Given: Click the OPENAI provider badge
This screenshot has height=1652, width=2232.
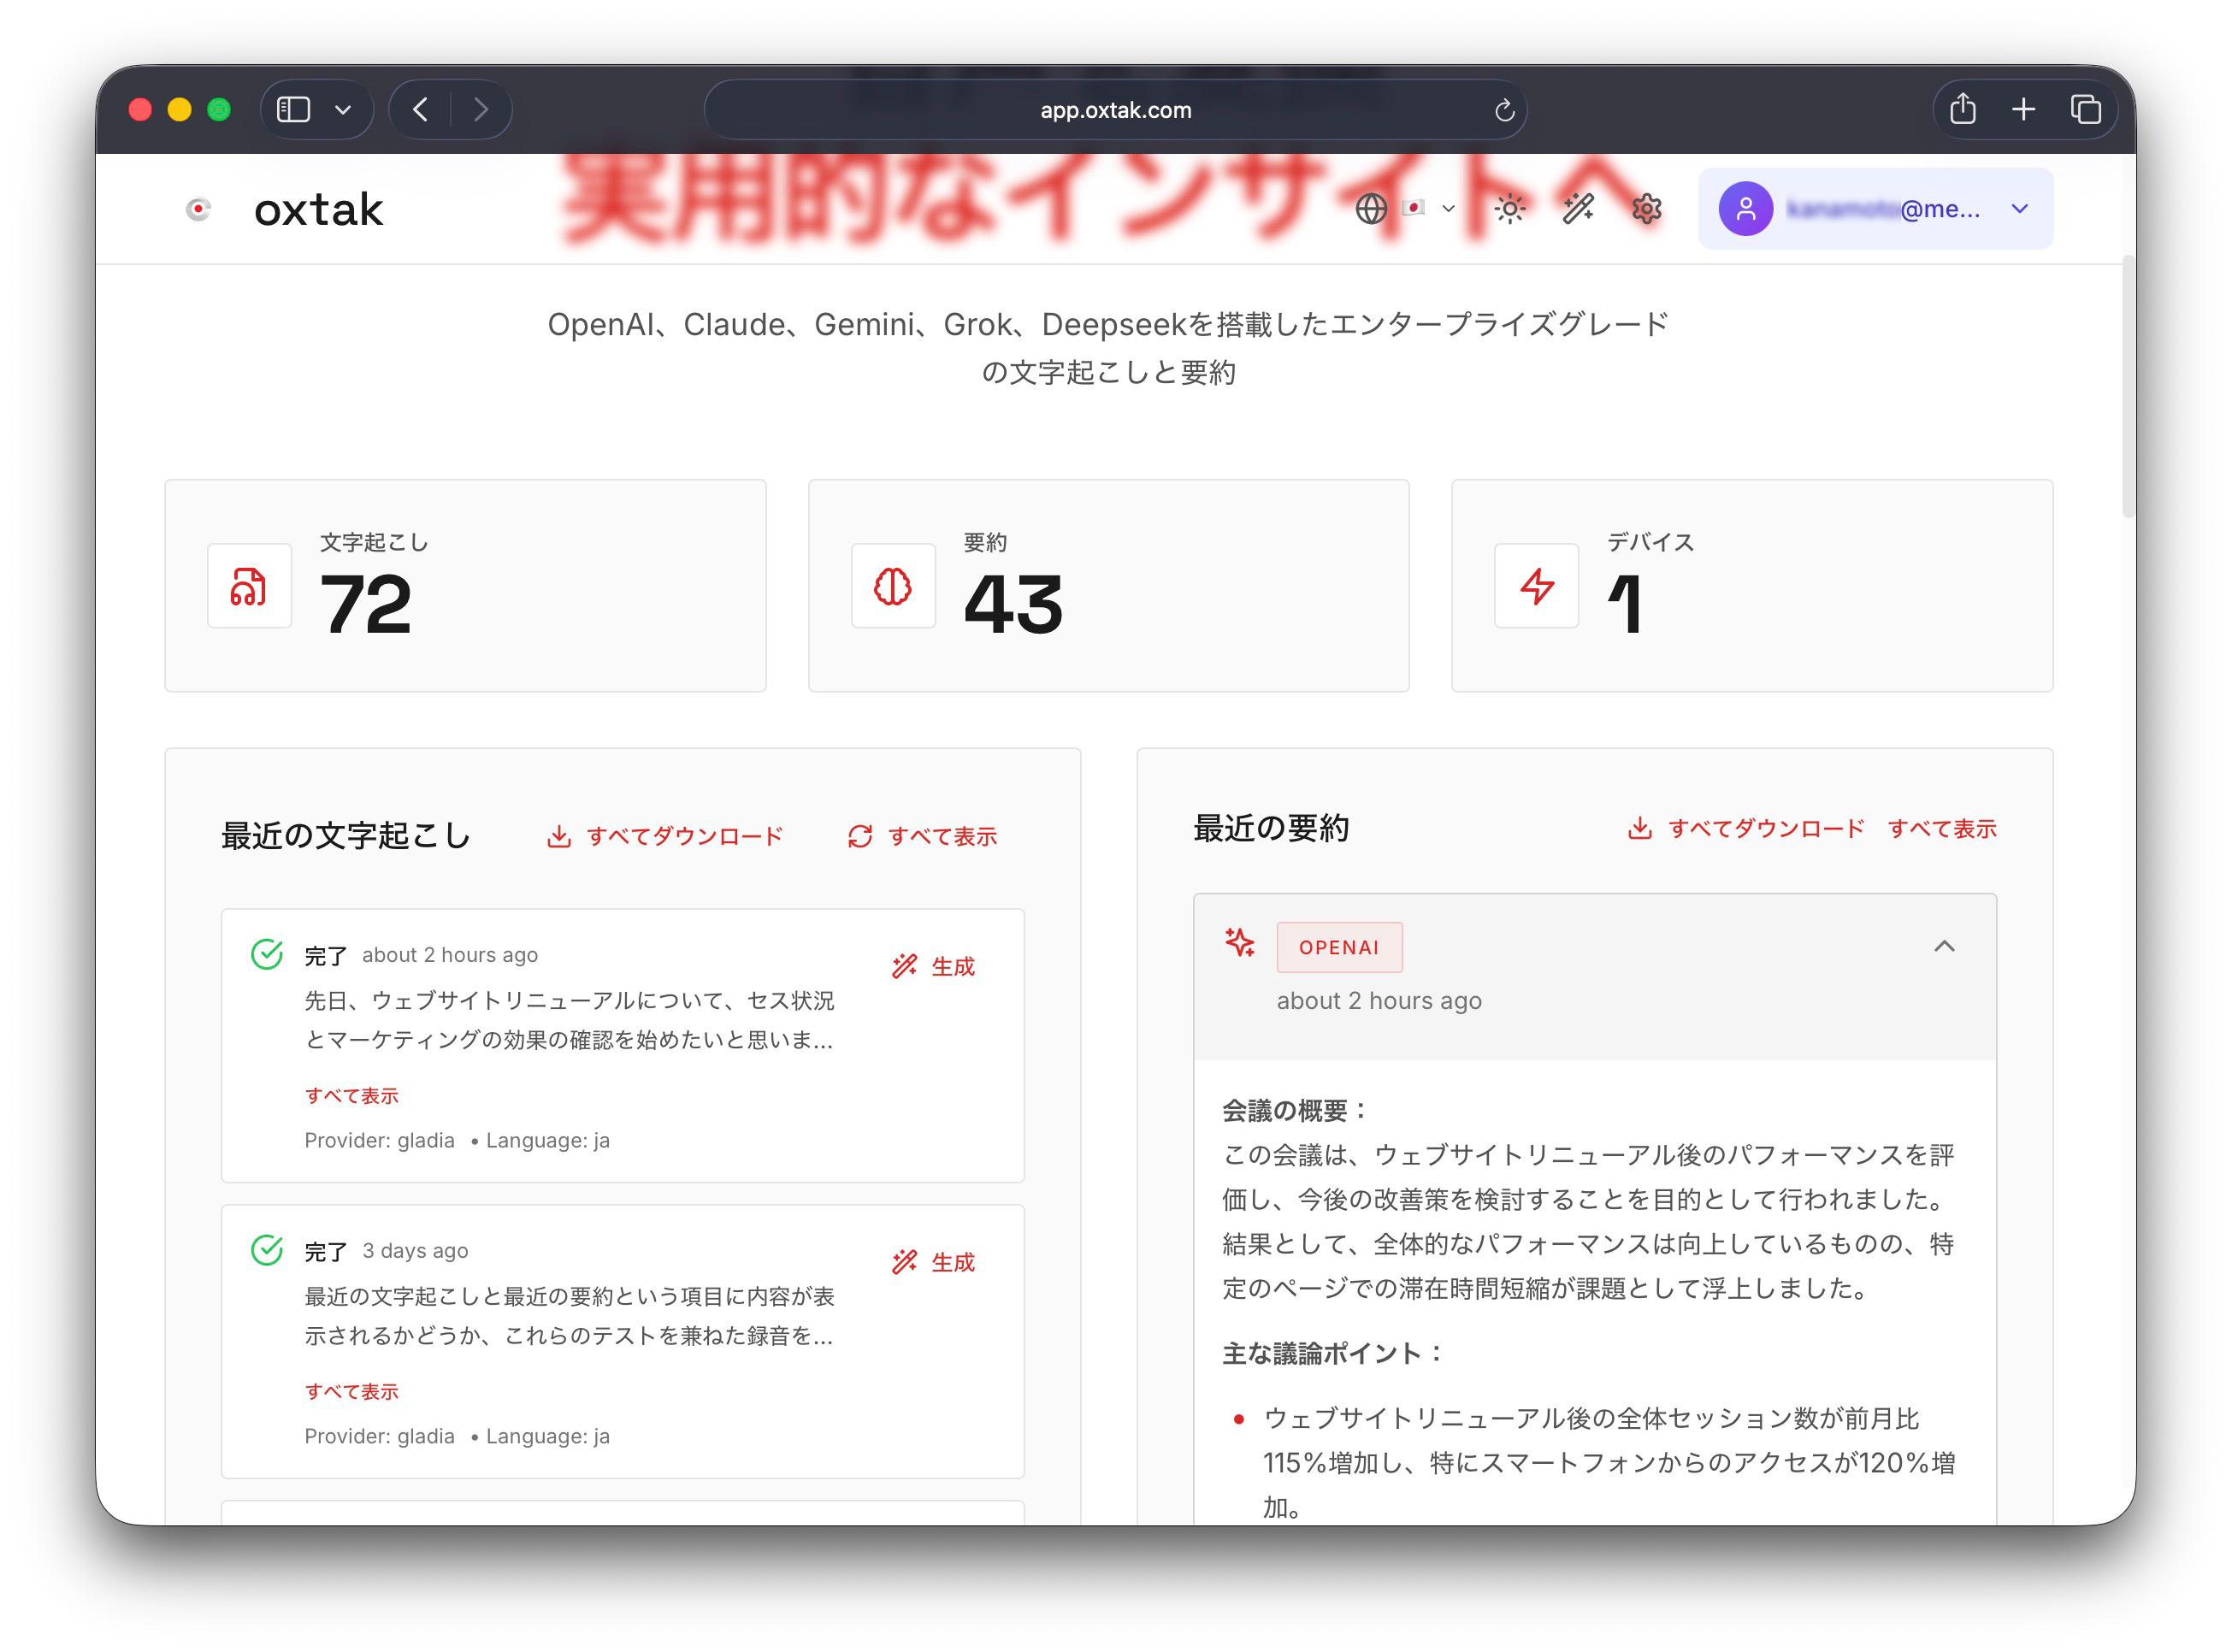Looking at the screenshot, I should pos(1339,947).
